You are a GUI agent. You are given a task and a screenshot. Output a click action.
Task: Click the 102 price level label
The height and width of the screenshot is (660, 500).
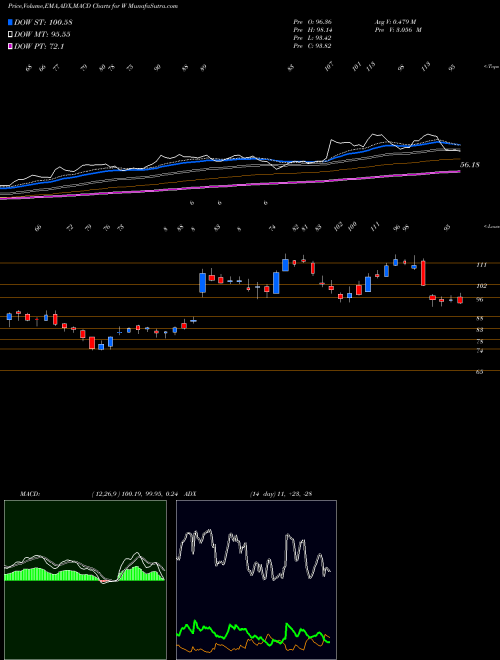(481, 286)
